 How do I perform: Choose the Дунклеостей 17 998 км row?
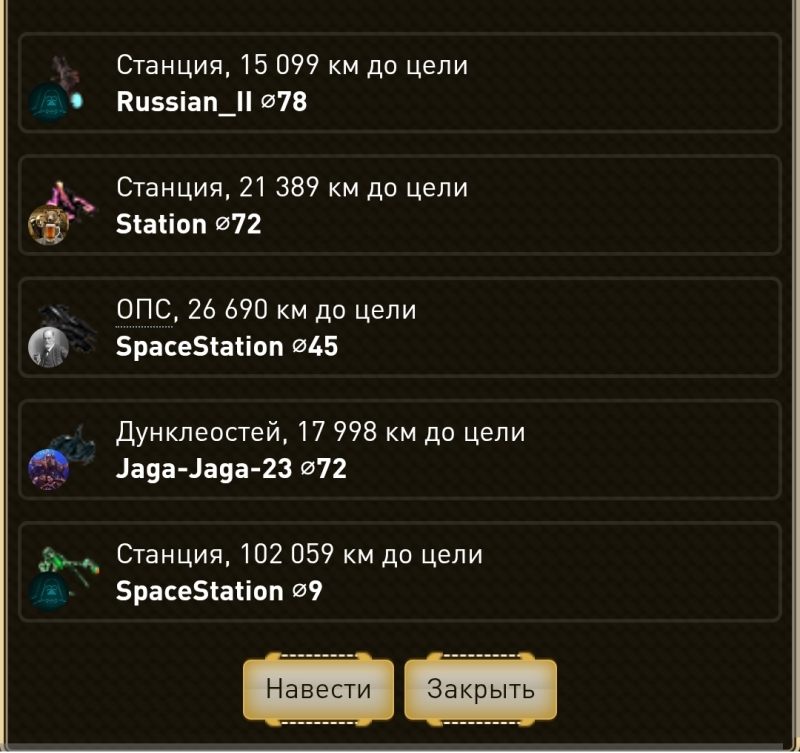pyautogui.click(x=400, y=450)
